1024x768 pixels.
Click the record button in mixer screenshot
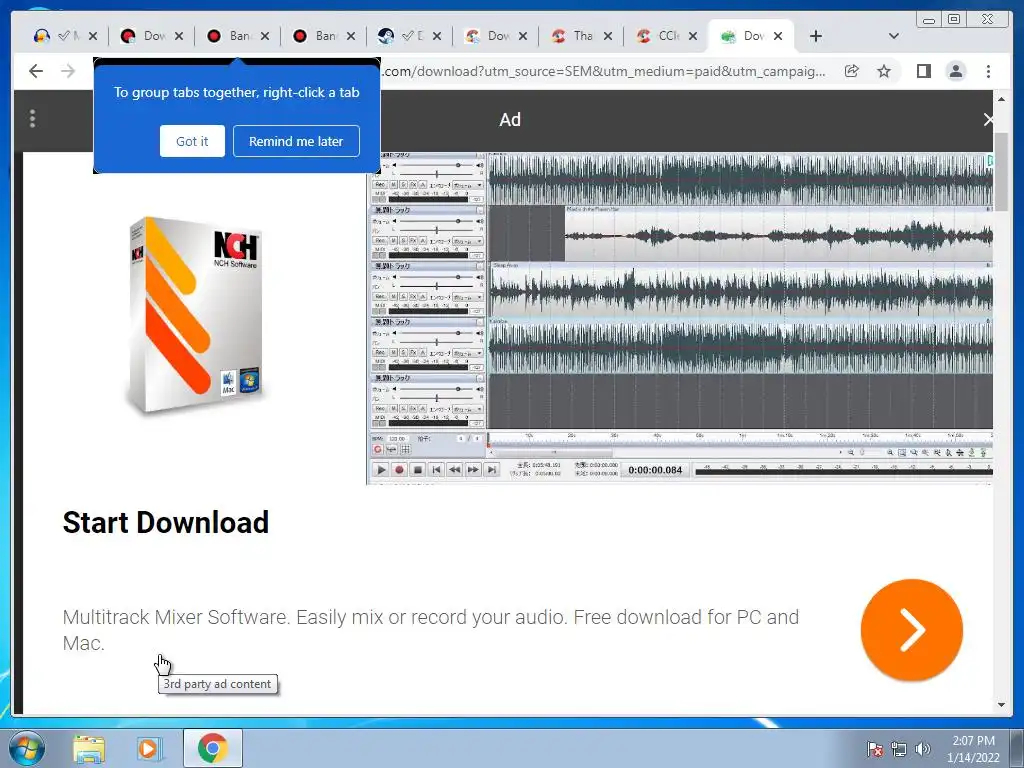[x=400, y=470]
